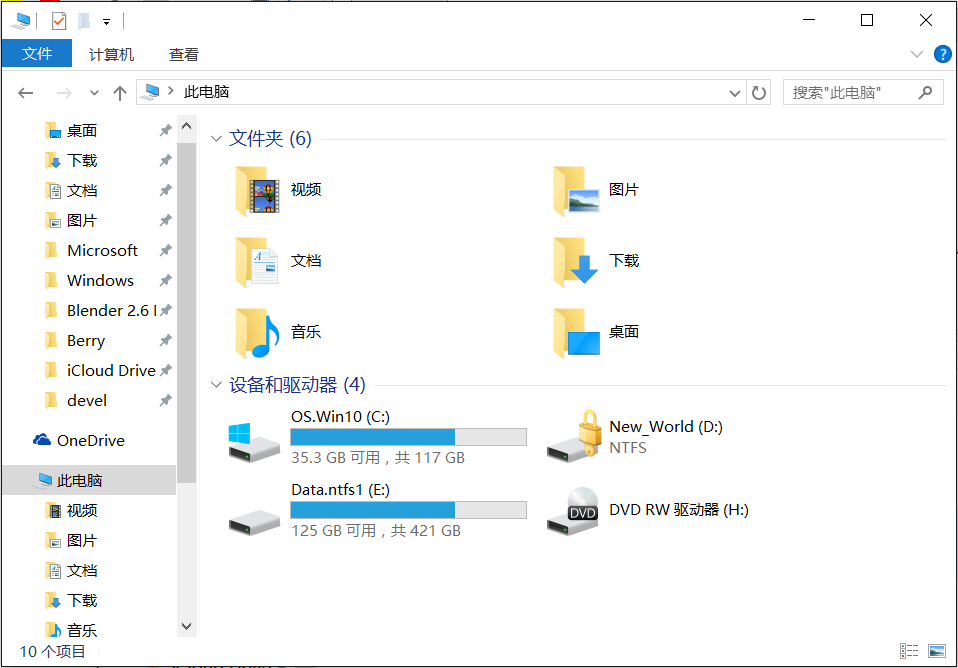958x668 pixels.
Task: Open the 文件 menu
Action: pyautogui.click(x=37, y=54)
